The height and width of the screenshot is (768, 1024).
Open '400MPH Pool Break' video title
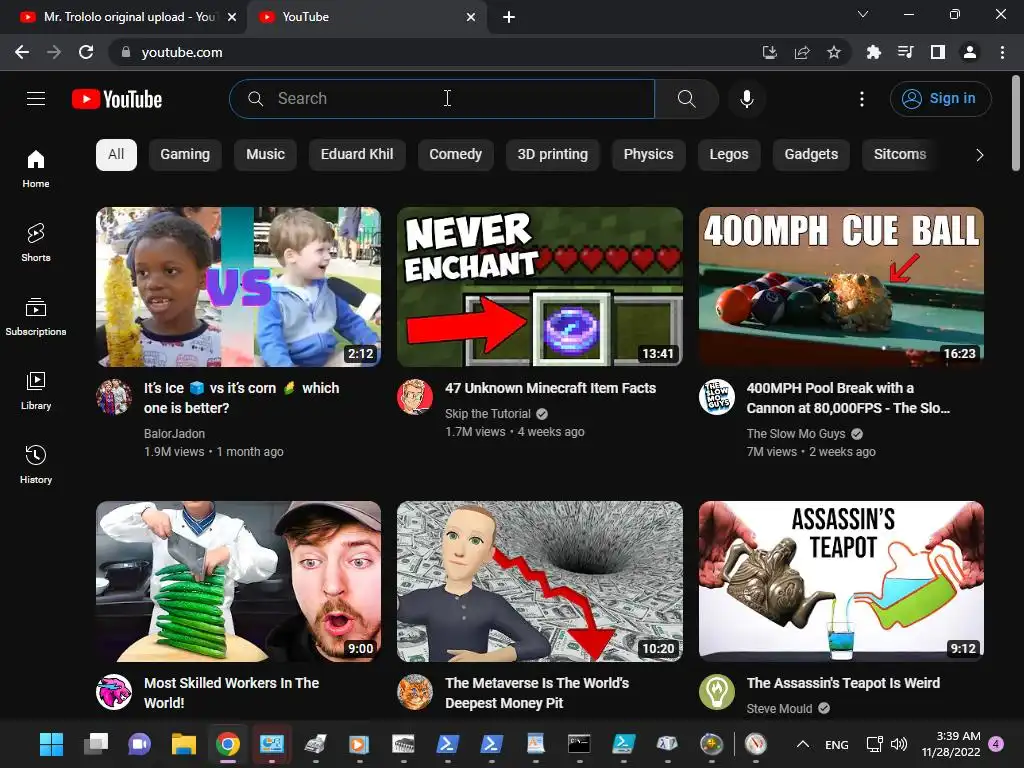(x=848, y=398)
